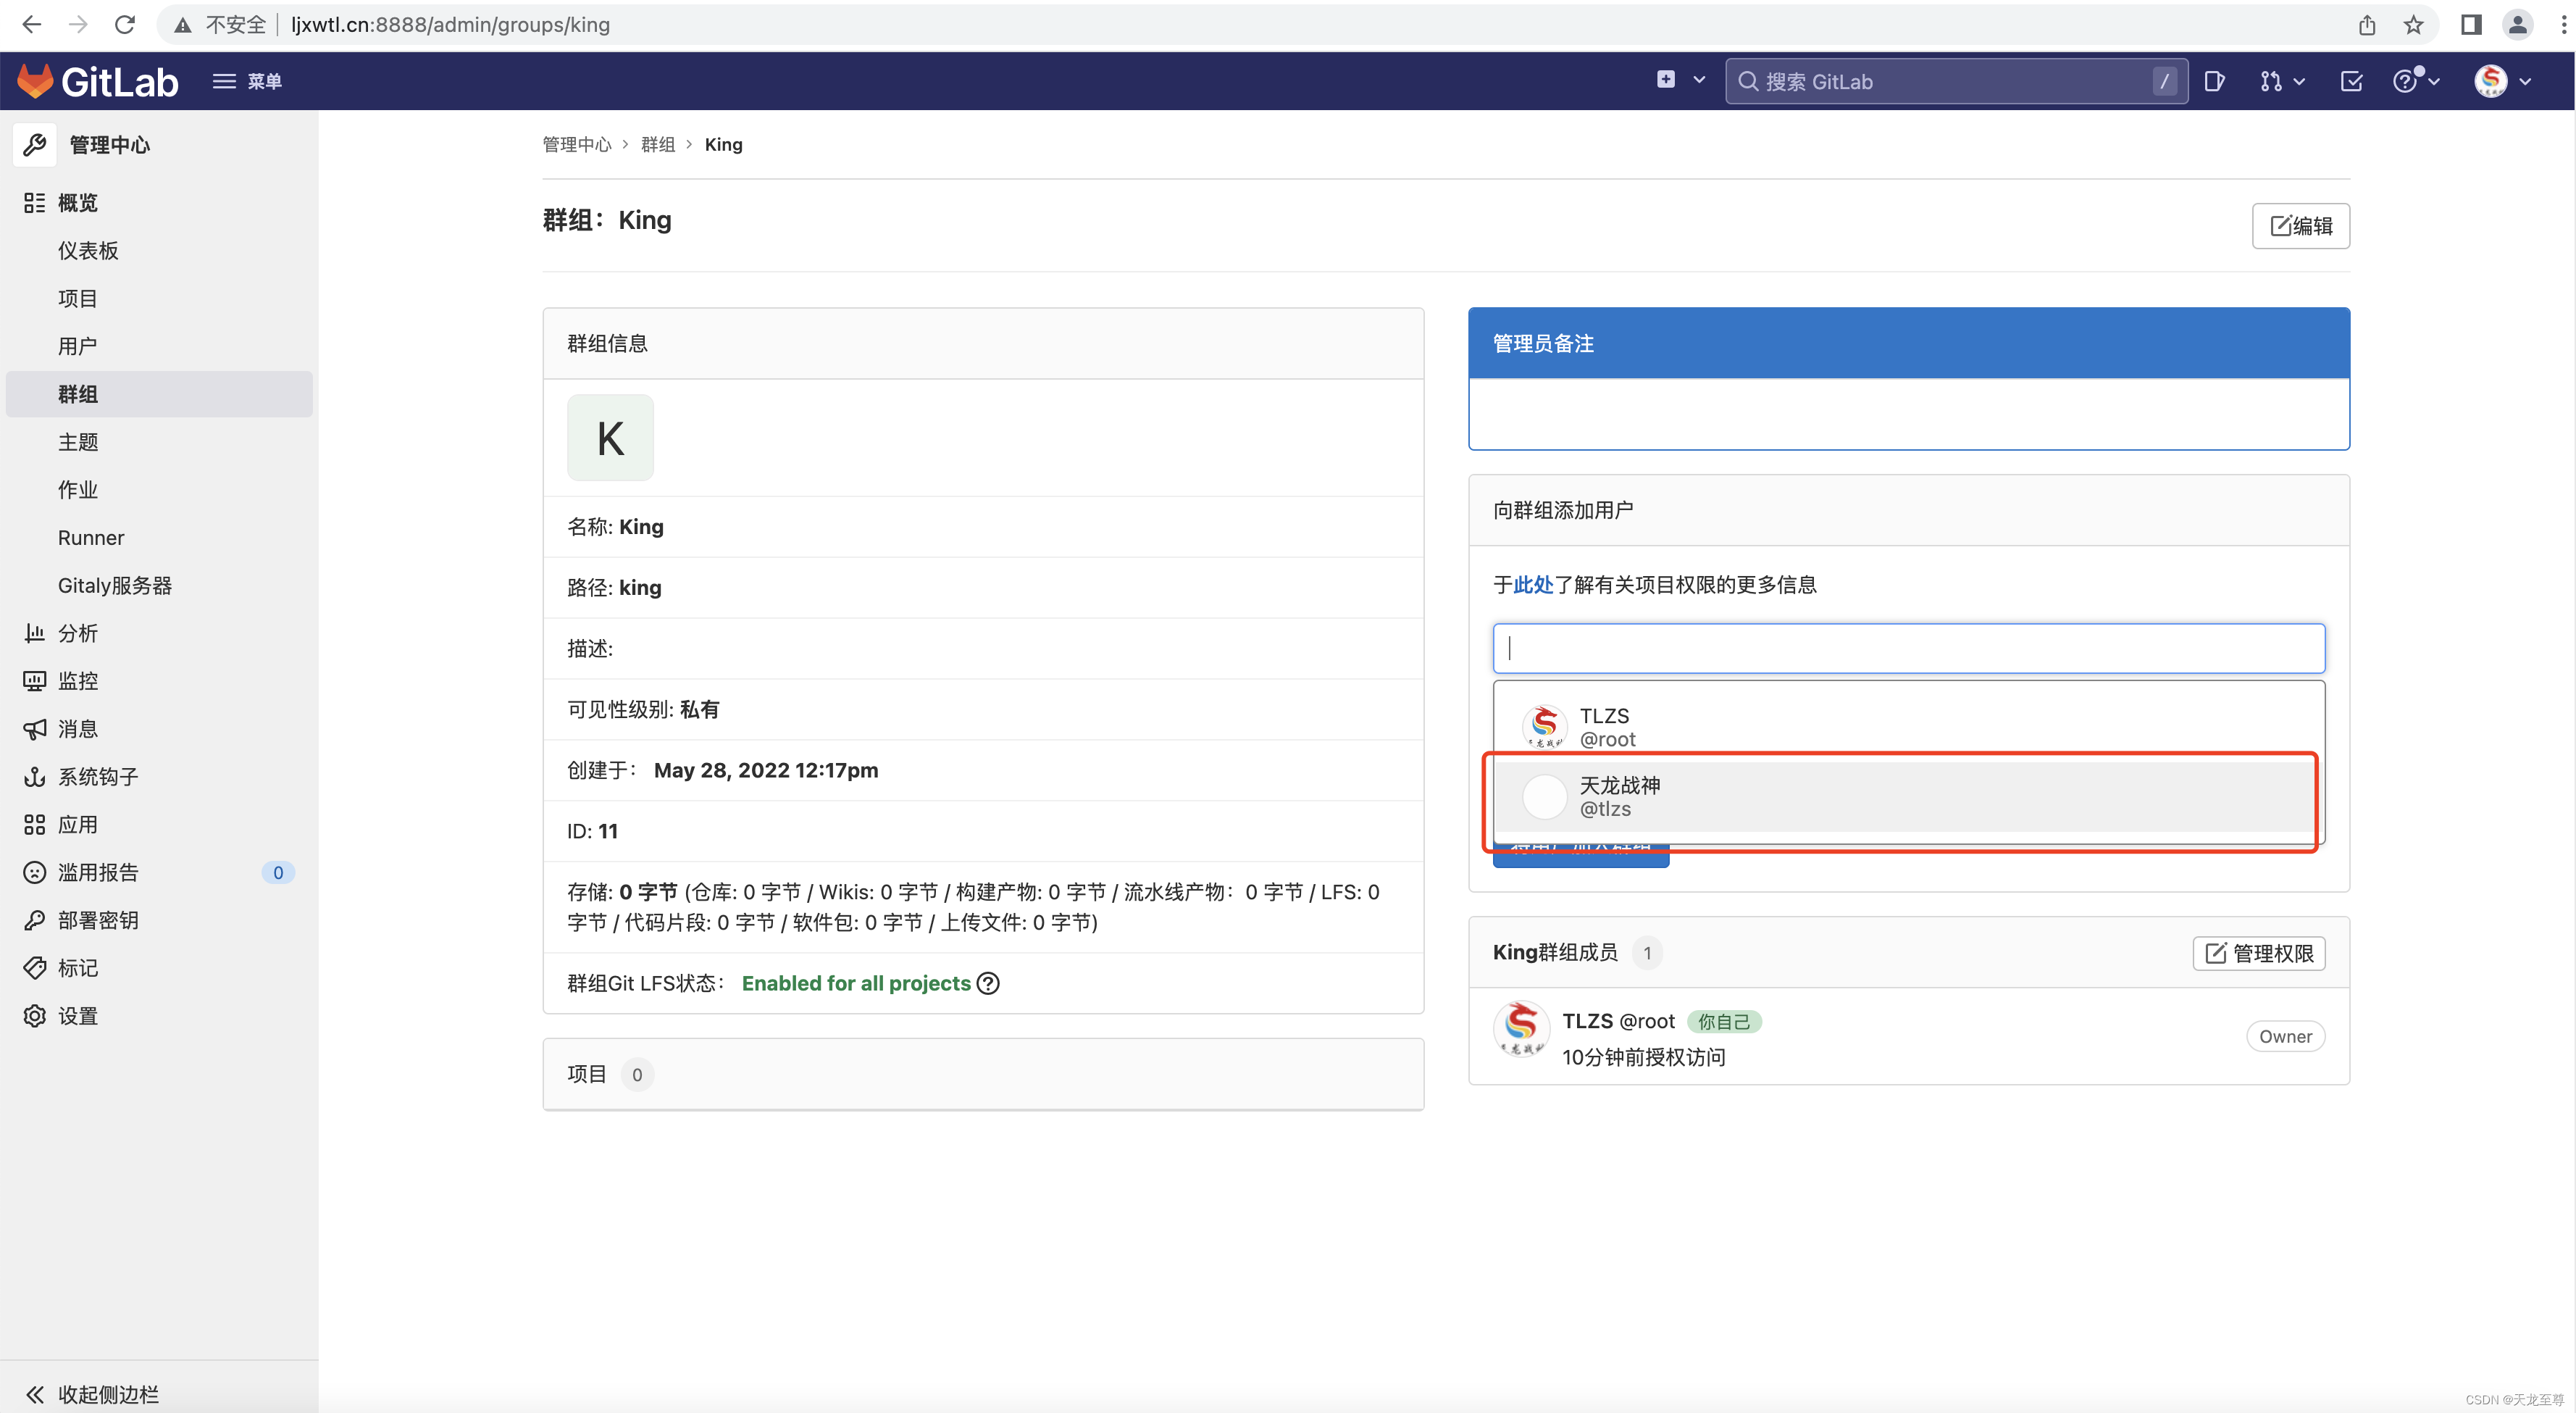Click the 不安全 site security warning
2576x1413 pixels.
(220, 25)
